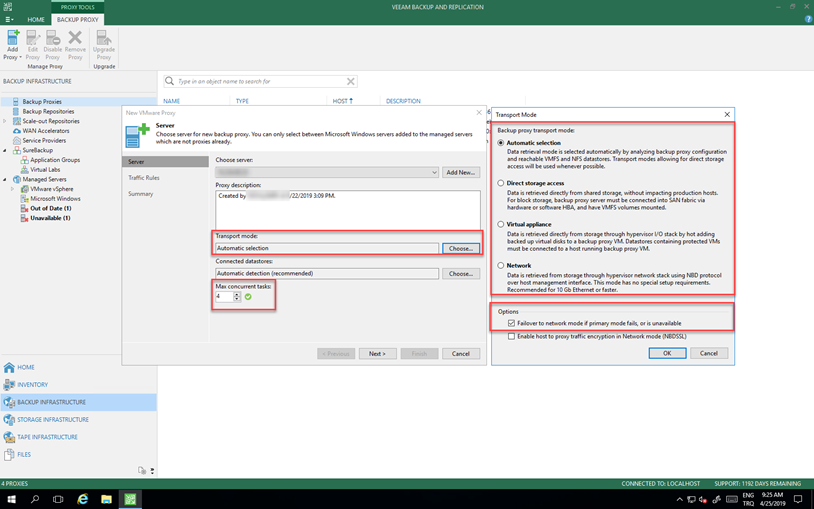This screenshot has height=509, width=814.
Task: Click Choose... next to Transport mode
Action: coord(461,248)
